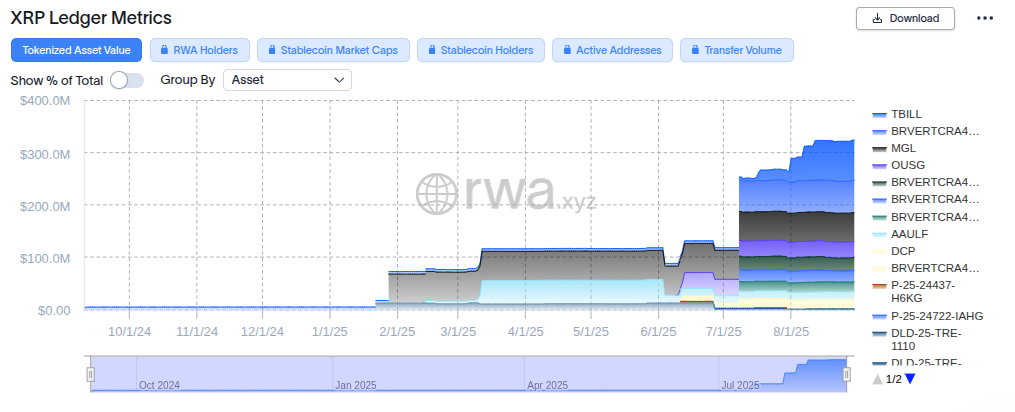Viewport: 1015px width, 412px height.
Task: Click the 8/1/25 x-axis date label
Action: pos(790,332)
